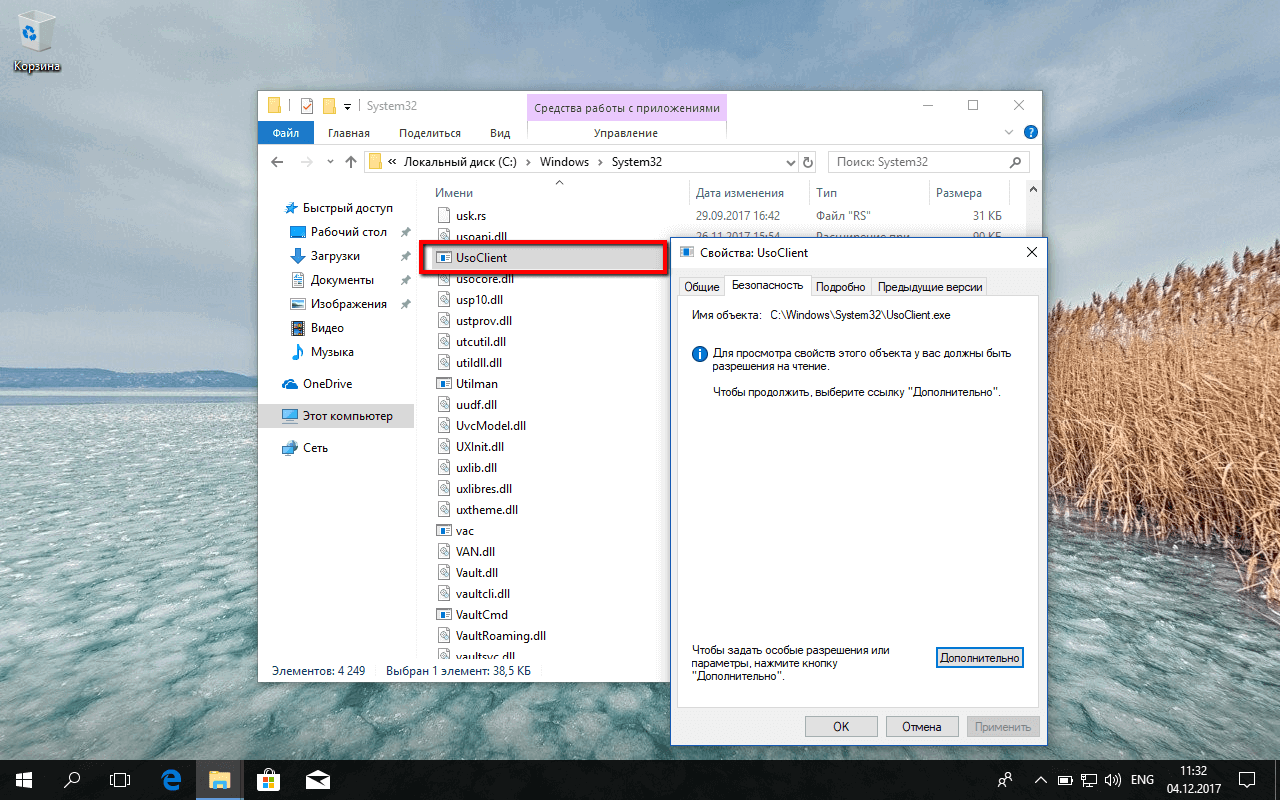Click the Task View icon on taskbar
Screen dimensions: 1280x800
point(120,779)
